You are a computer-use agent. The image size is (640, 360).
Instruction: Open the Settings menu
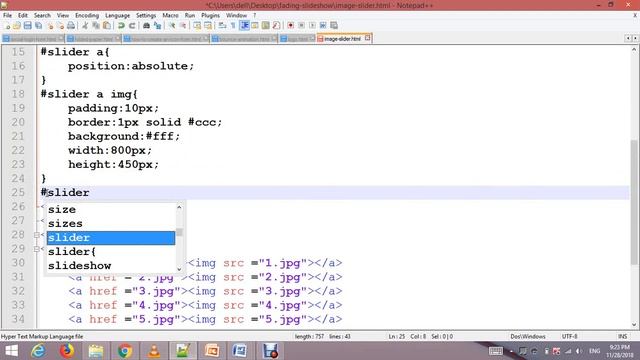coord(146,16)
